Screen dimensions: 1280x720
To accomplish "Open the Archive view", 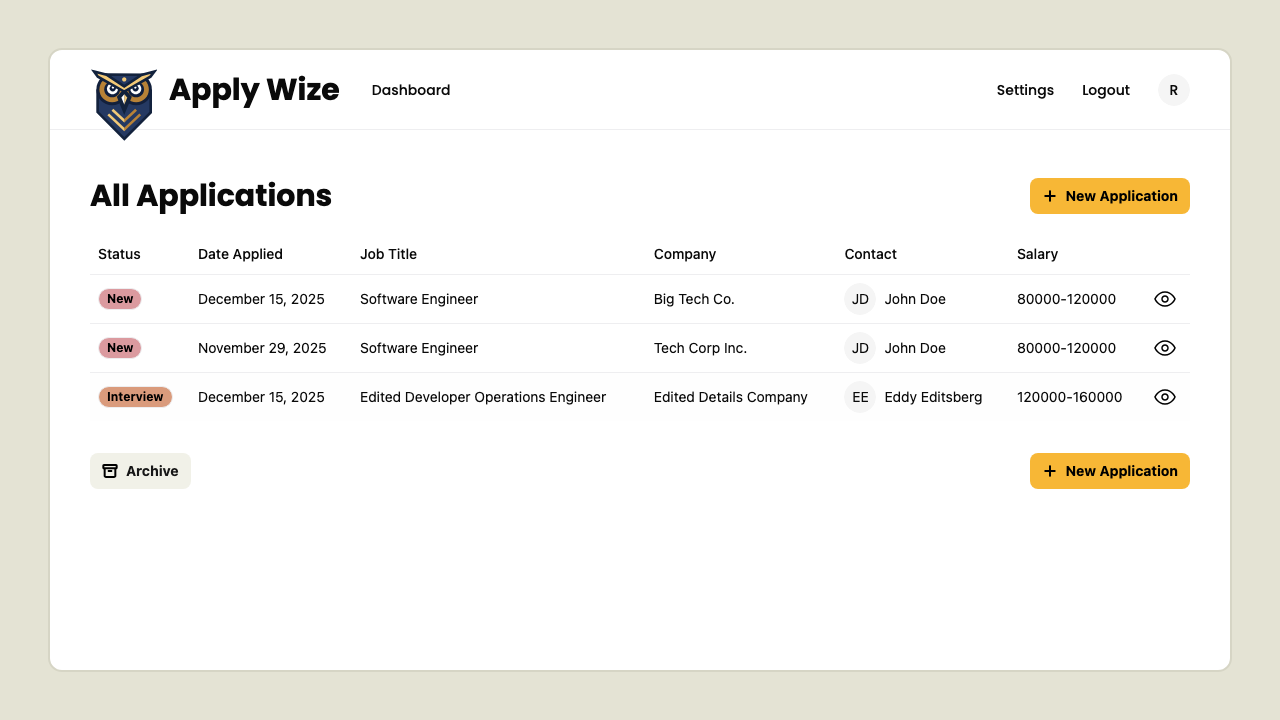I will 140,471.
